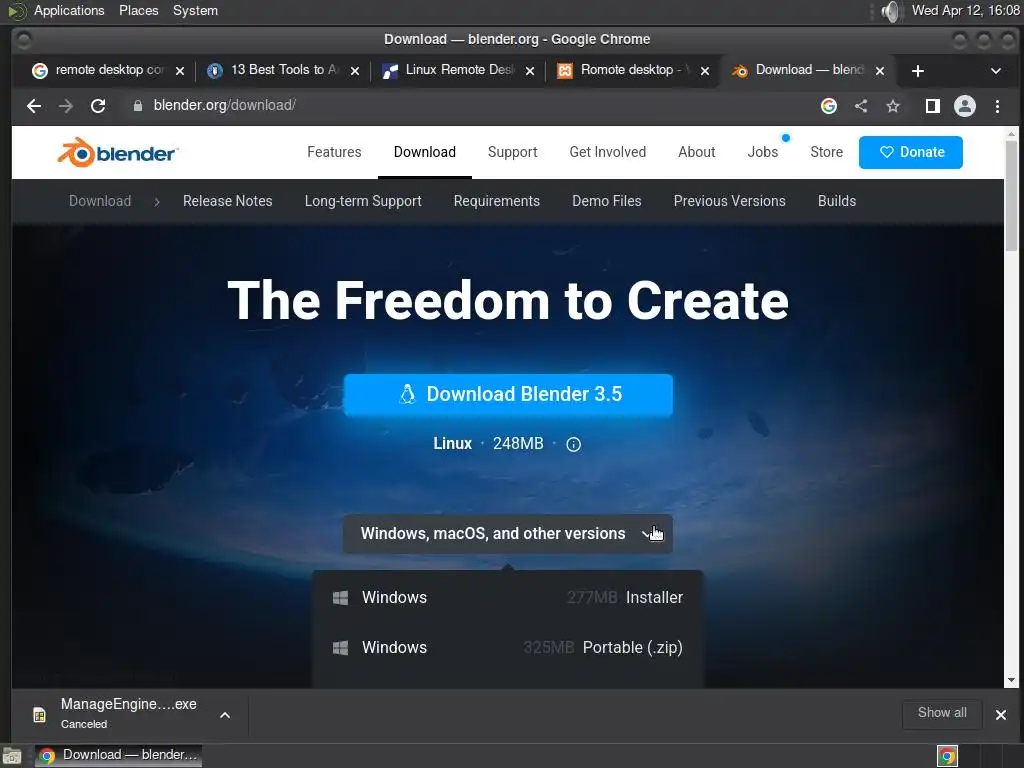Click the Donate button
This screenshot has height=768, width=1024.
coord(910,152)
